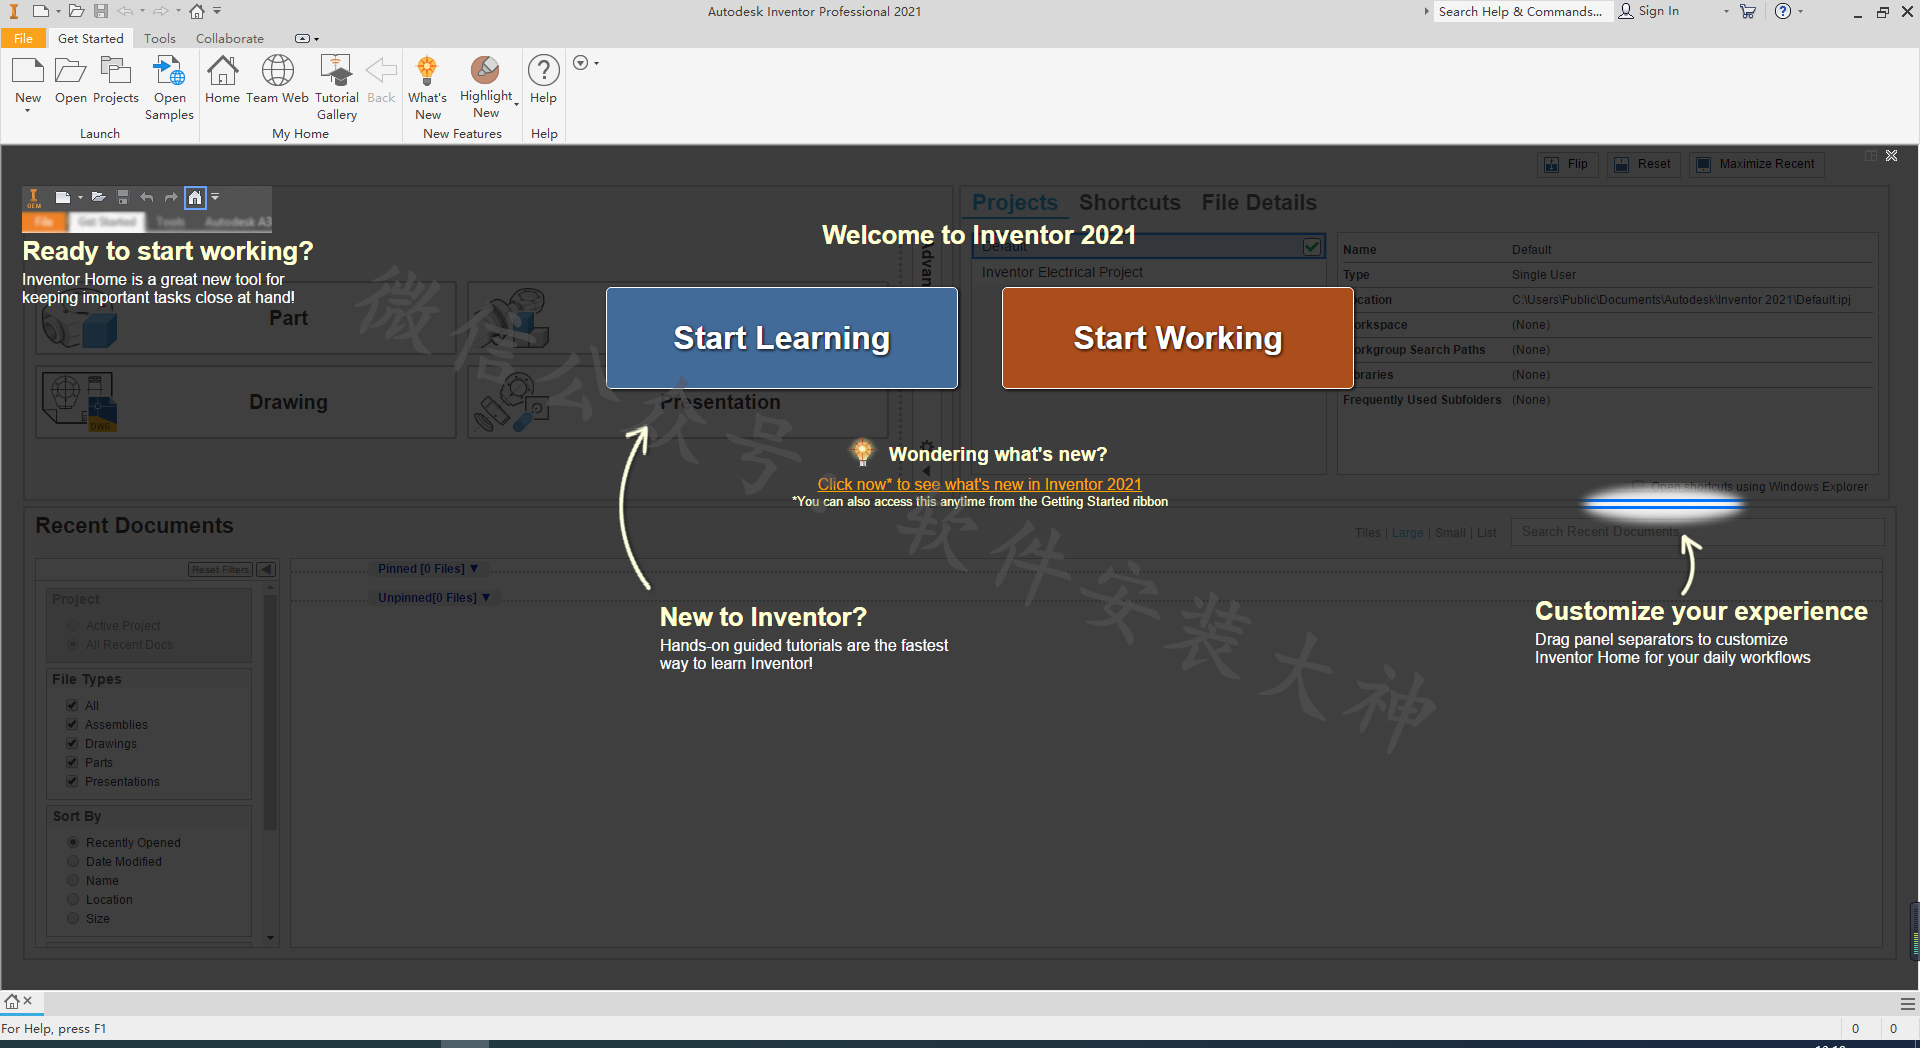Select the Drawing template thumbnail icon
The height and width of the screenshot is (1048, 1920).
(x=80, y=401)
